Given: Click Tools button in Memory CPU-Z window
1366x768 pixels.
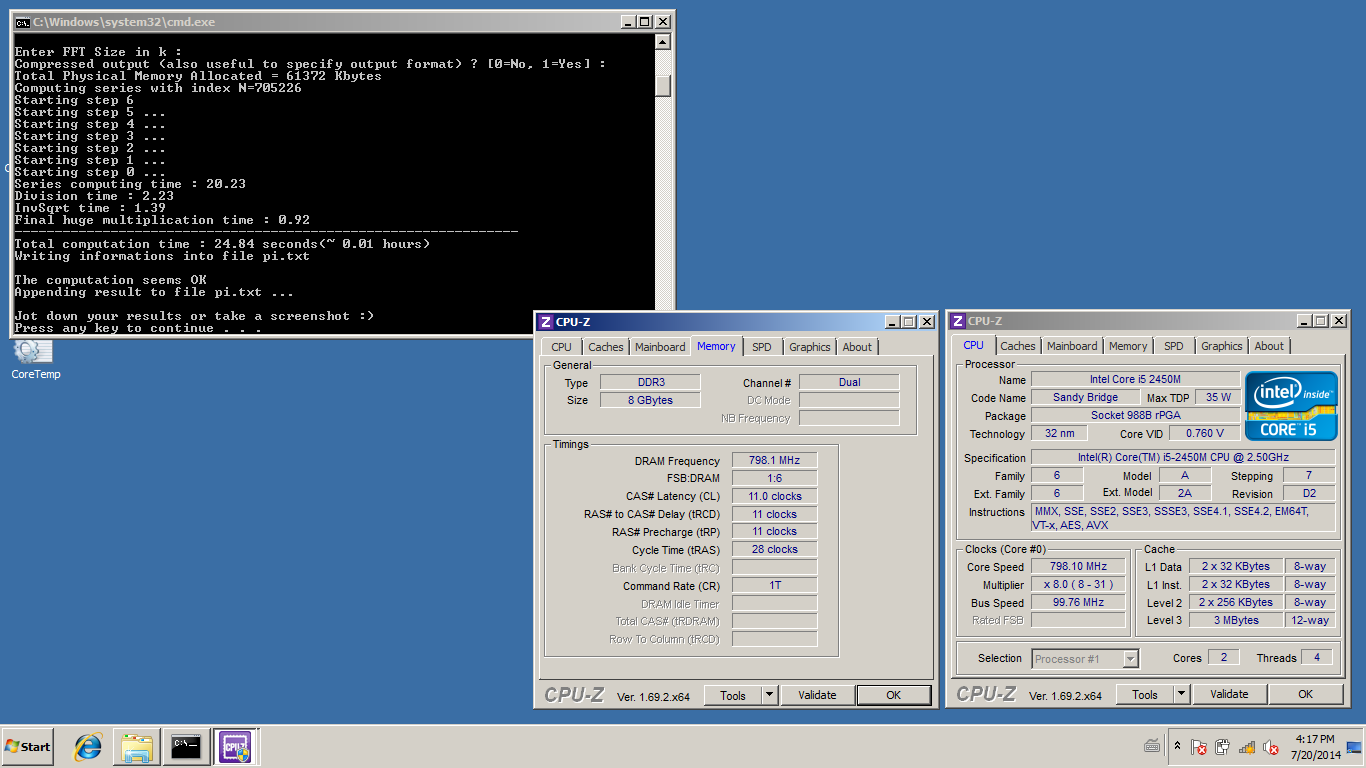Looking at the screenshot, I should pos(733,695).
